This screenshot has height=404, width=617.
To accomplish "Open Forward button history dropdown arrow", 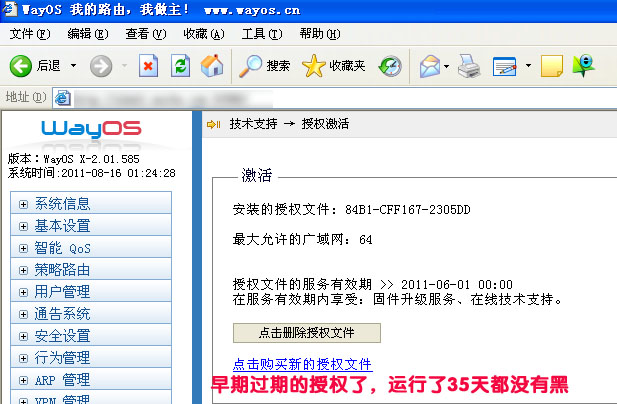I will point(124,66).
